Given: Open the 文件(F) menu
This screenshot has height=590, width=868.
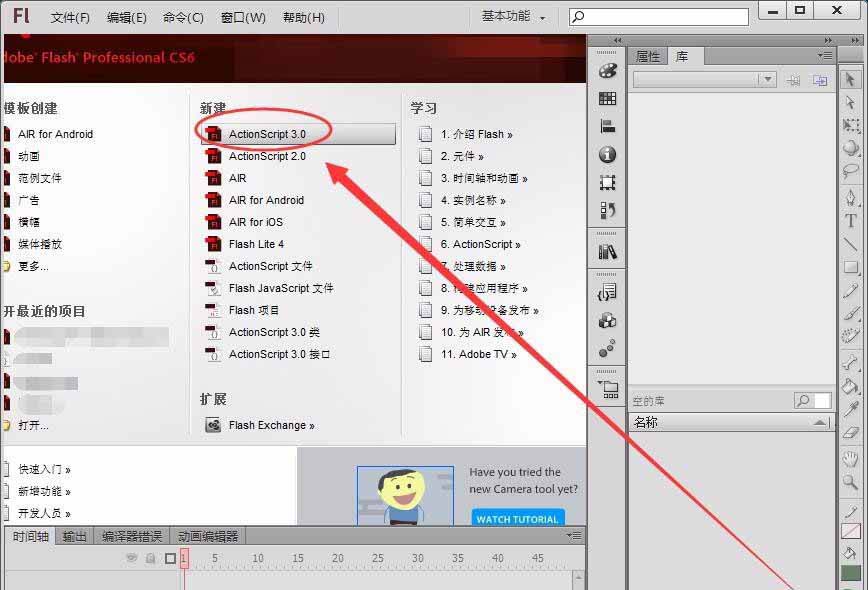Looking at the screenshot, I should click(70, 18).
